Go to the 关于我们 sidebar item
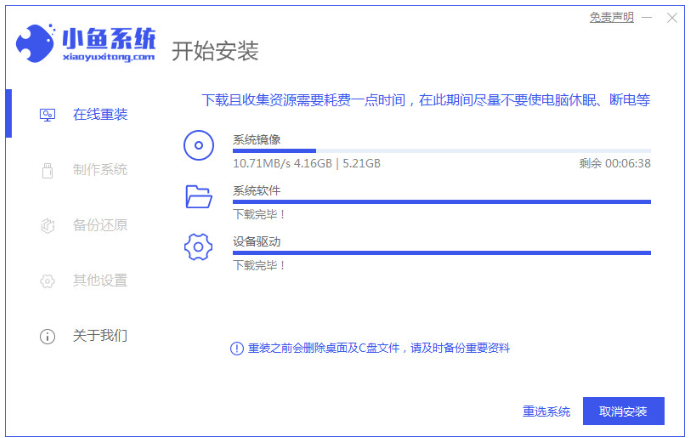Screen dimensions: 690x438 click(x=99, y=335)
